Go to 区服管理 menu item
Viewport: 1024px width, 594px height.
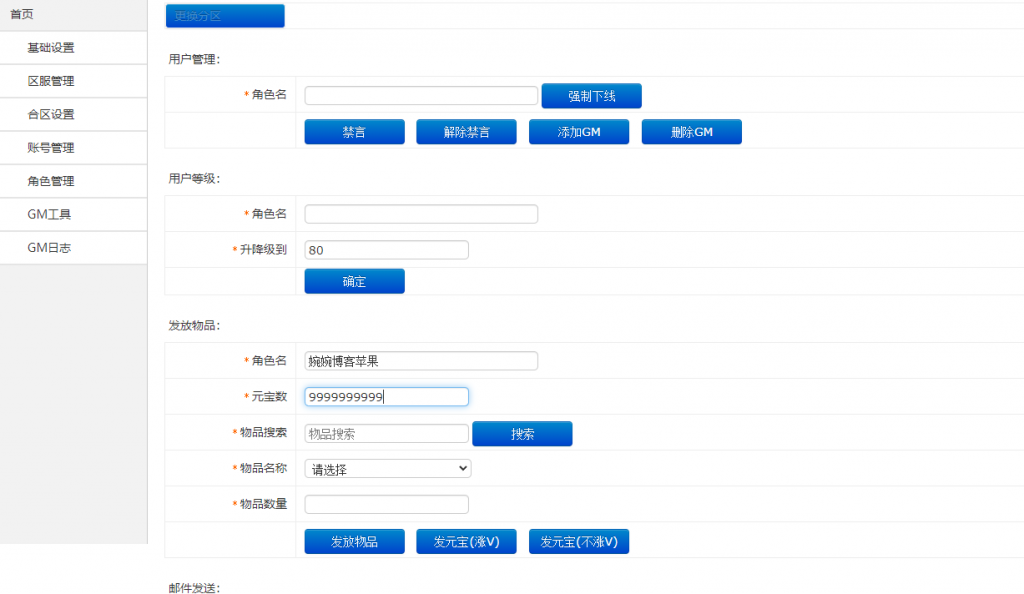pyautogui.click(x=51, y=81)
